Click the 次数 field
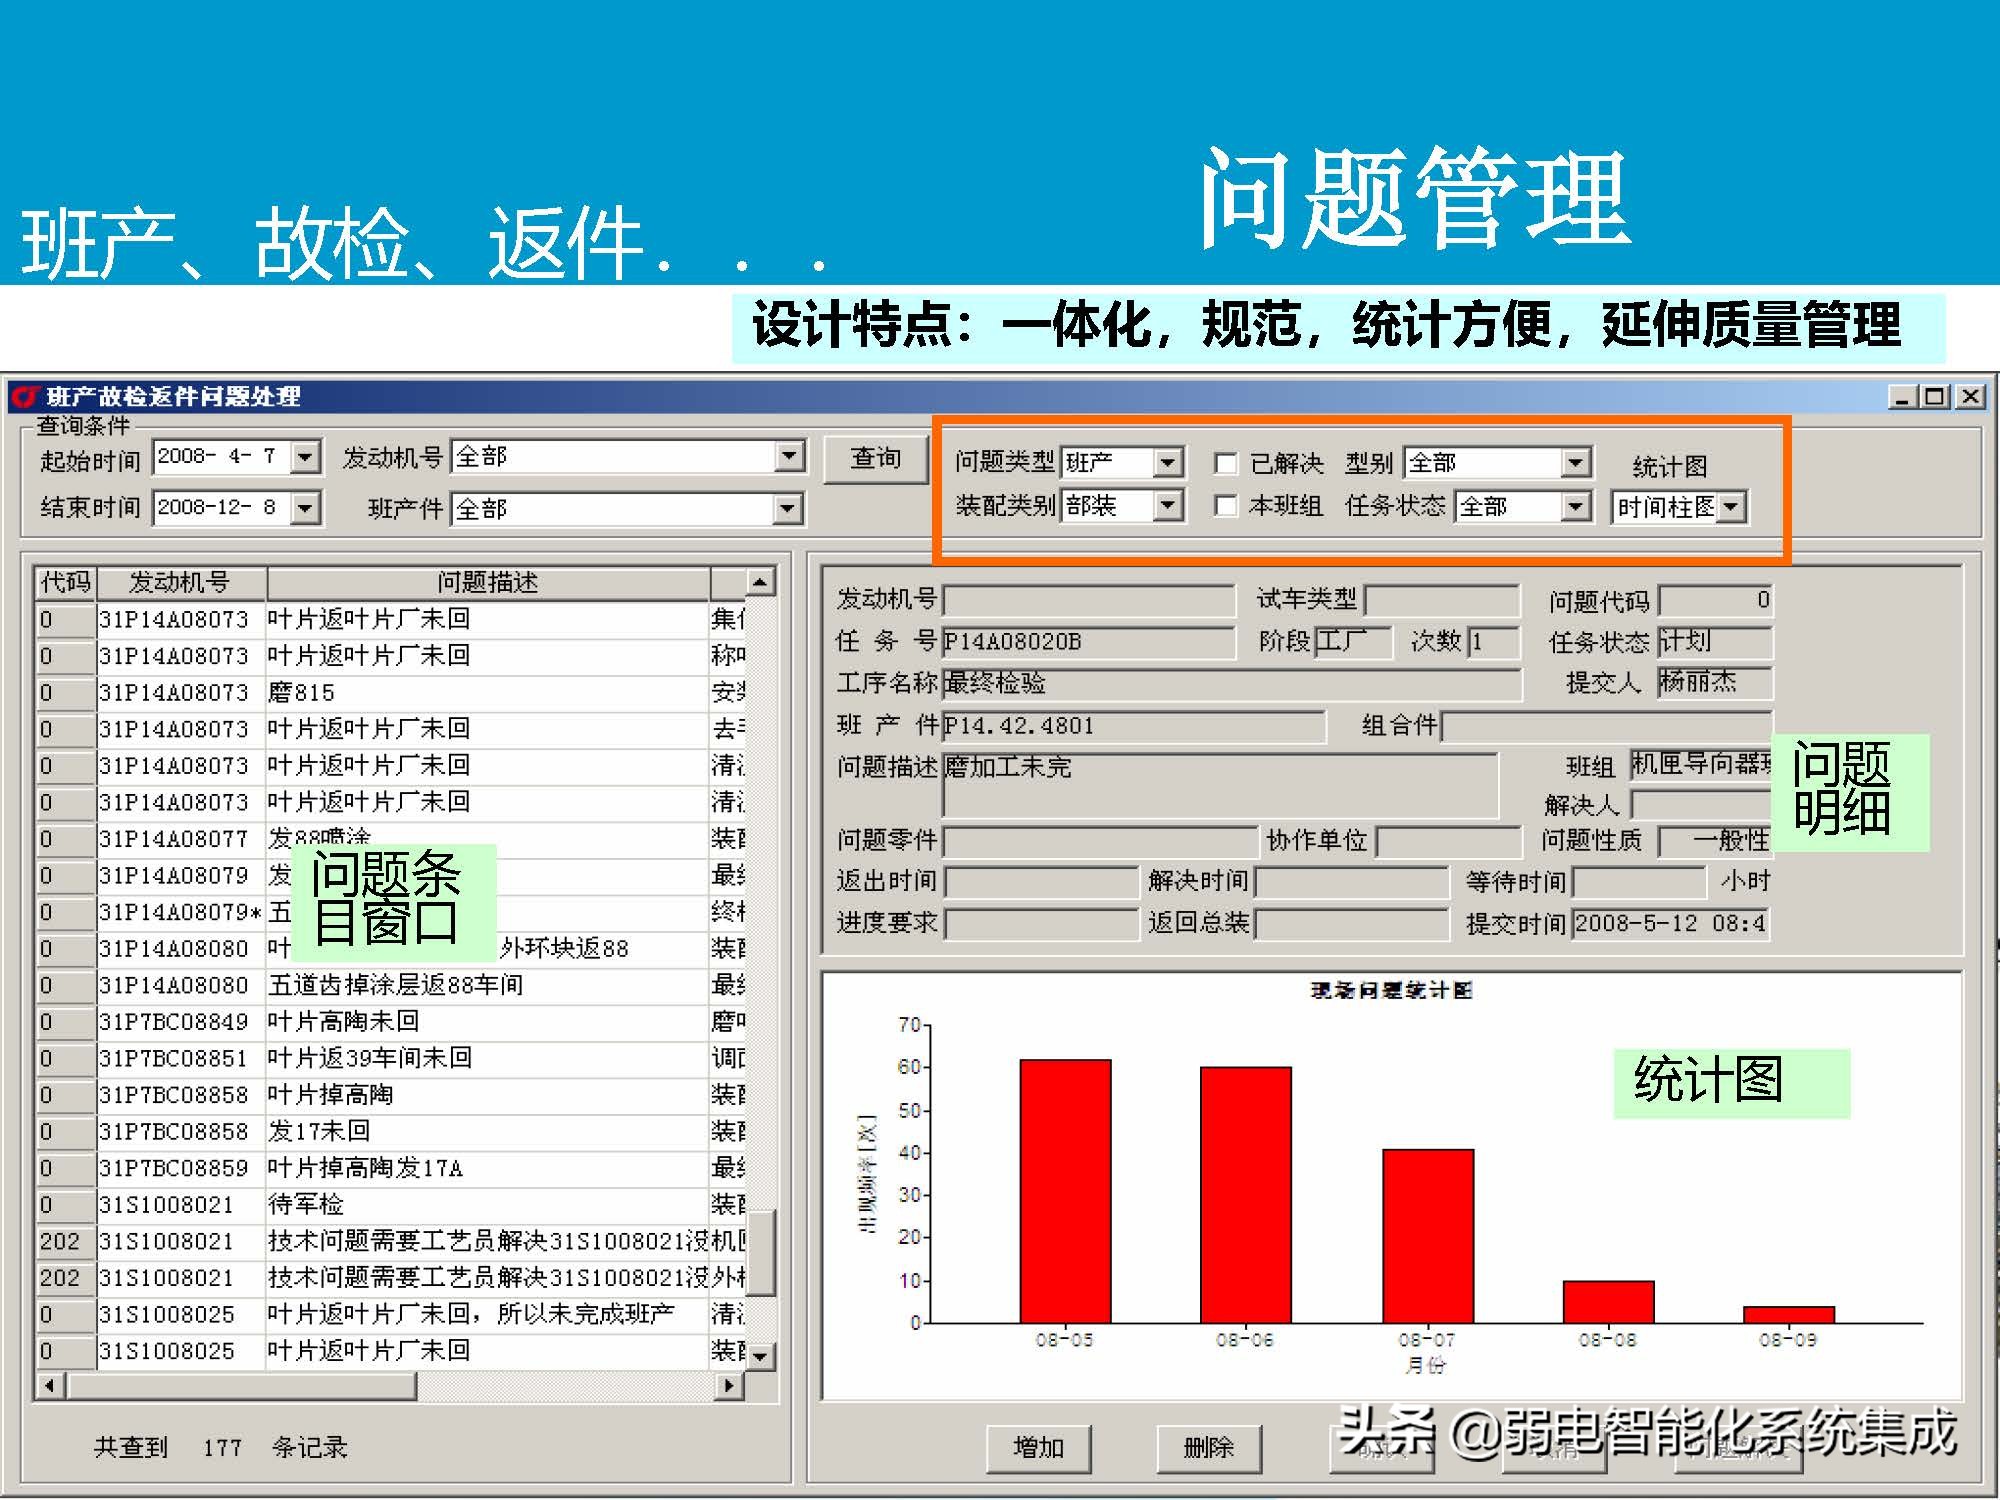Viewport: 2000px width, 1500px height. 1493,642
